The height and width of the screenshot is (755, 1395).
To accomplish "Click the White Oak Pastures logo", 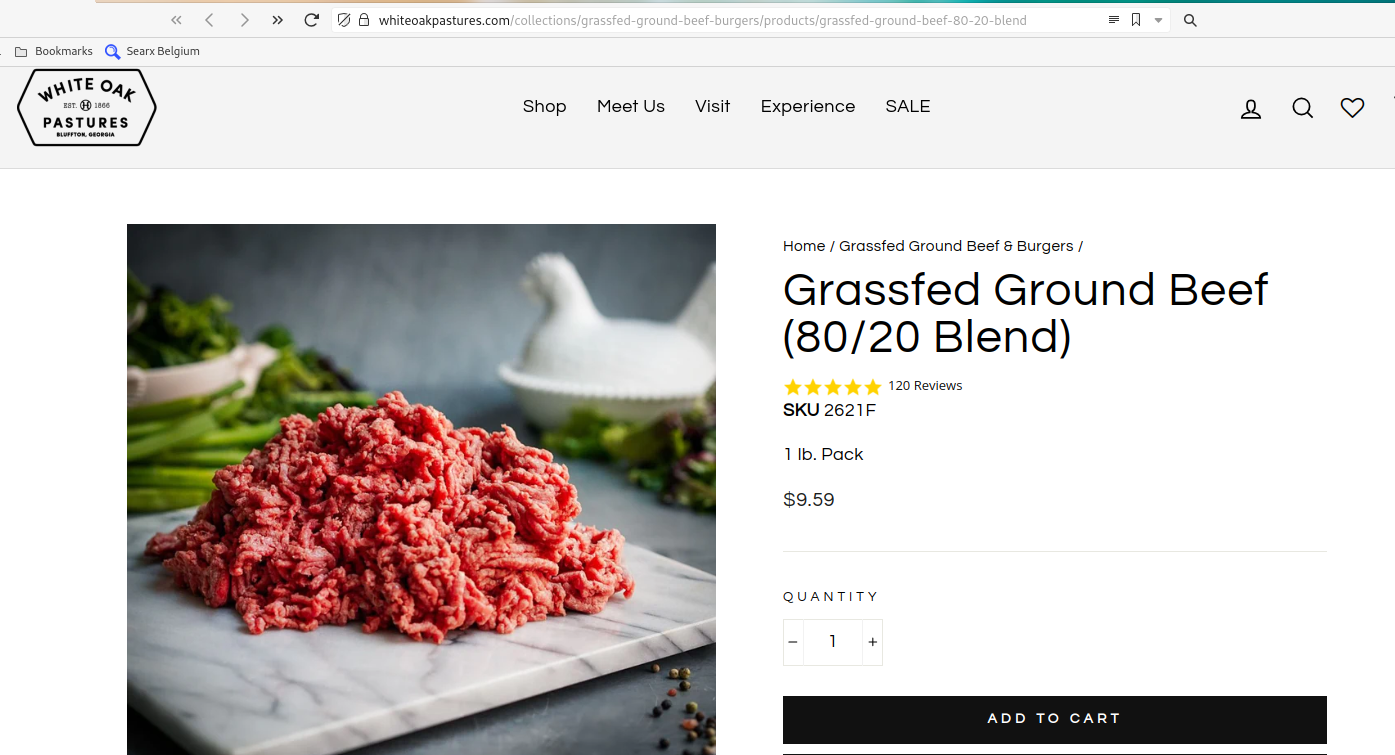I will point(87,107).
